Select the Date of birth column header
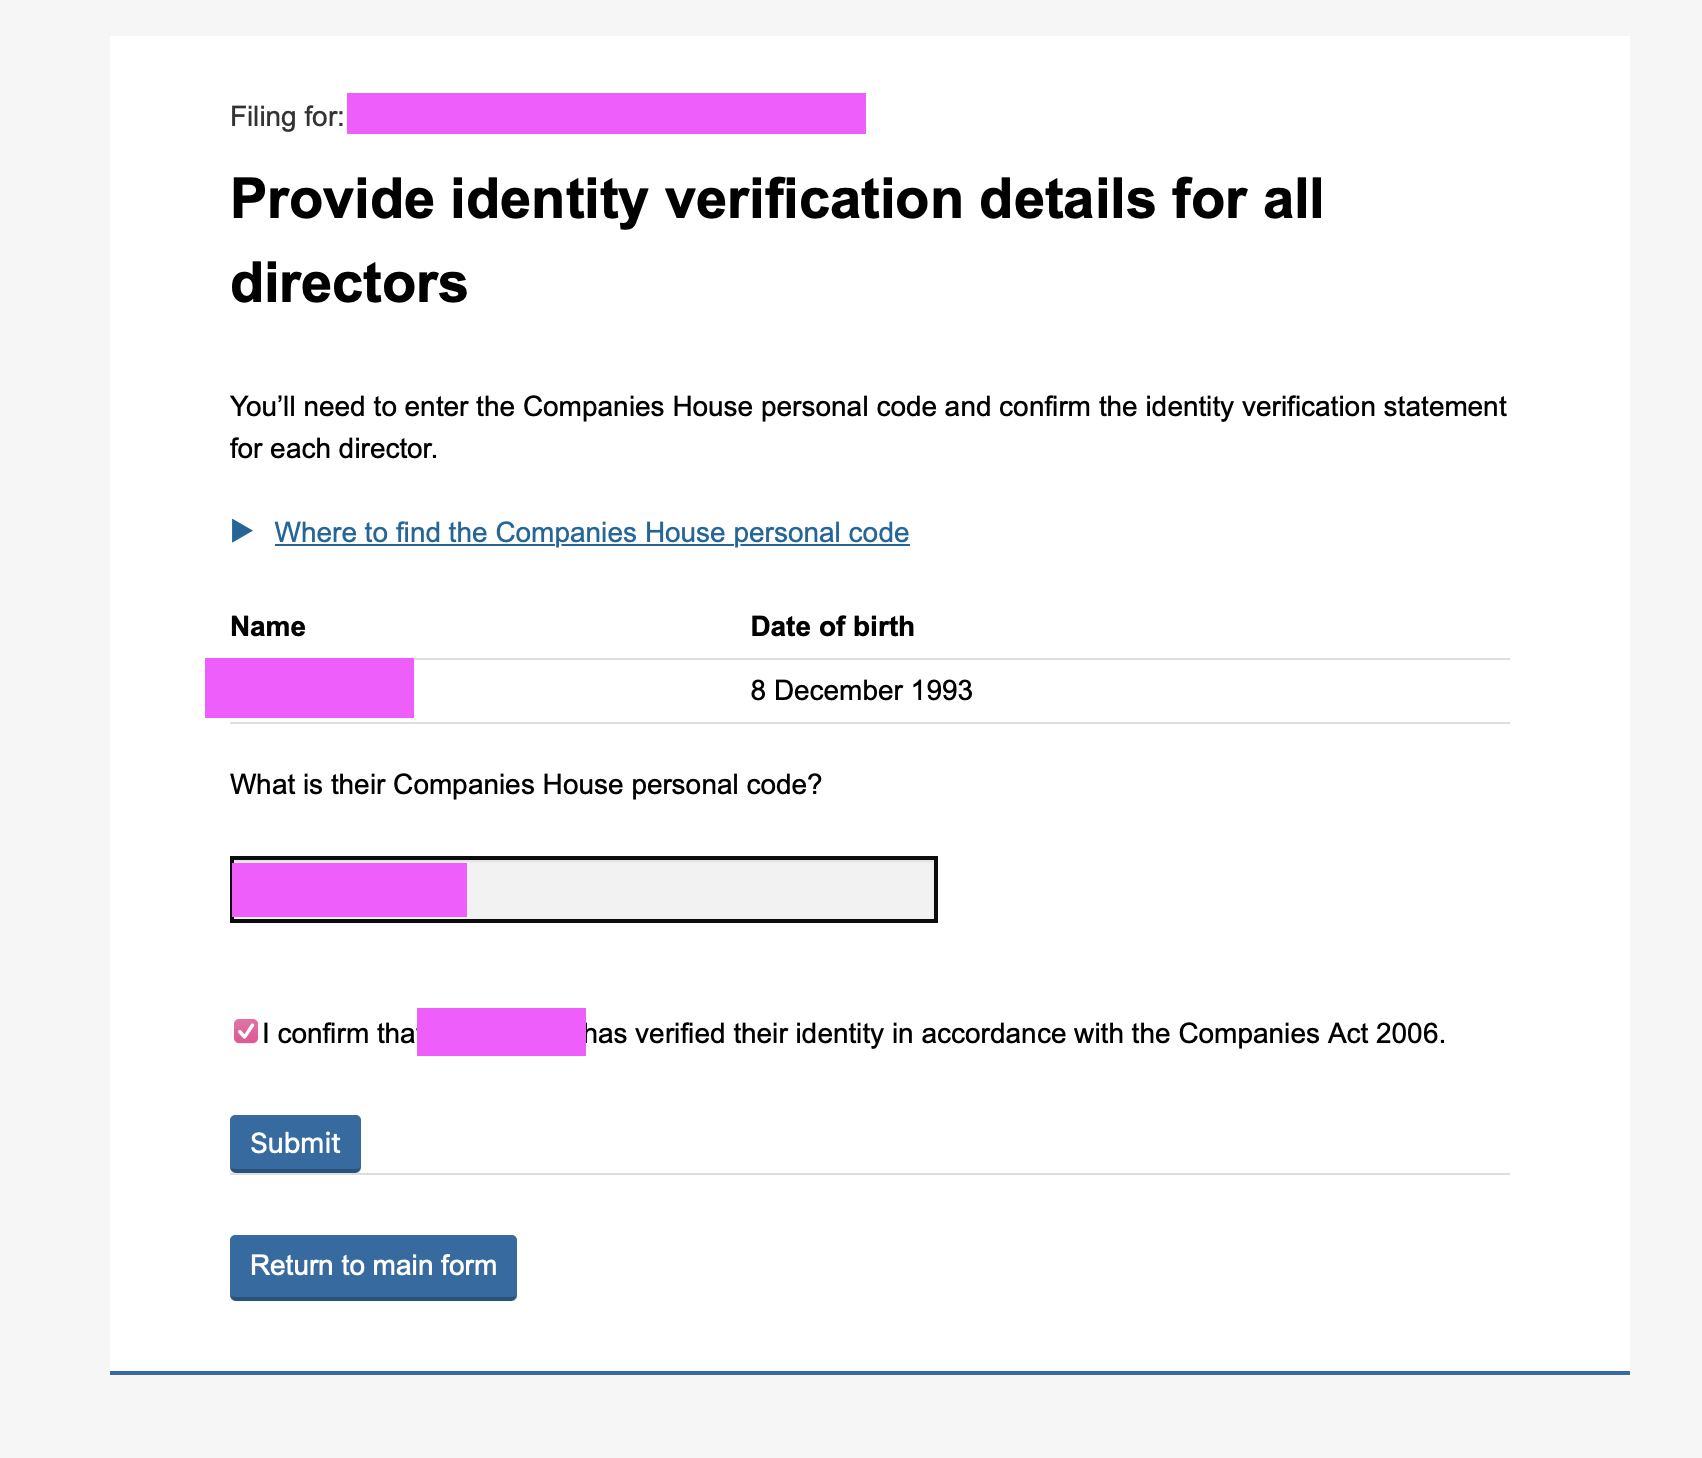This screenshot has width=1702, height=1458. click(x=832, y=626)
